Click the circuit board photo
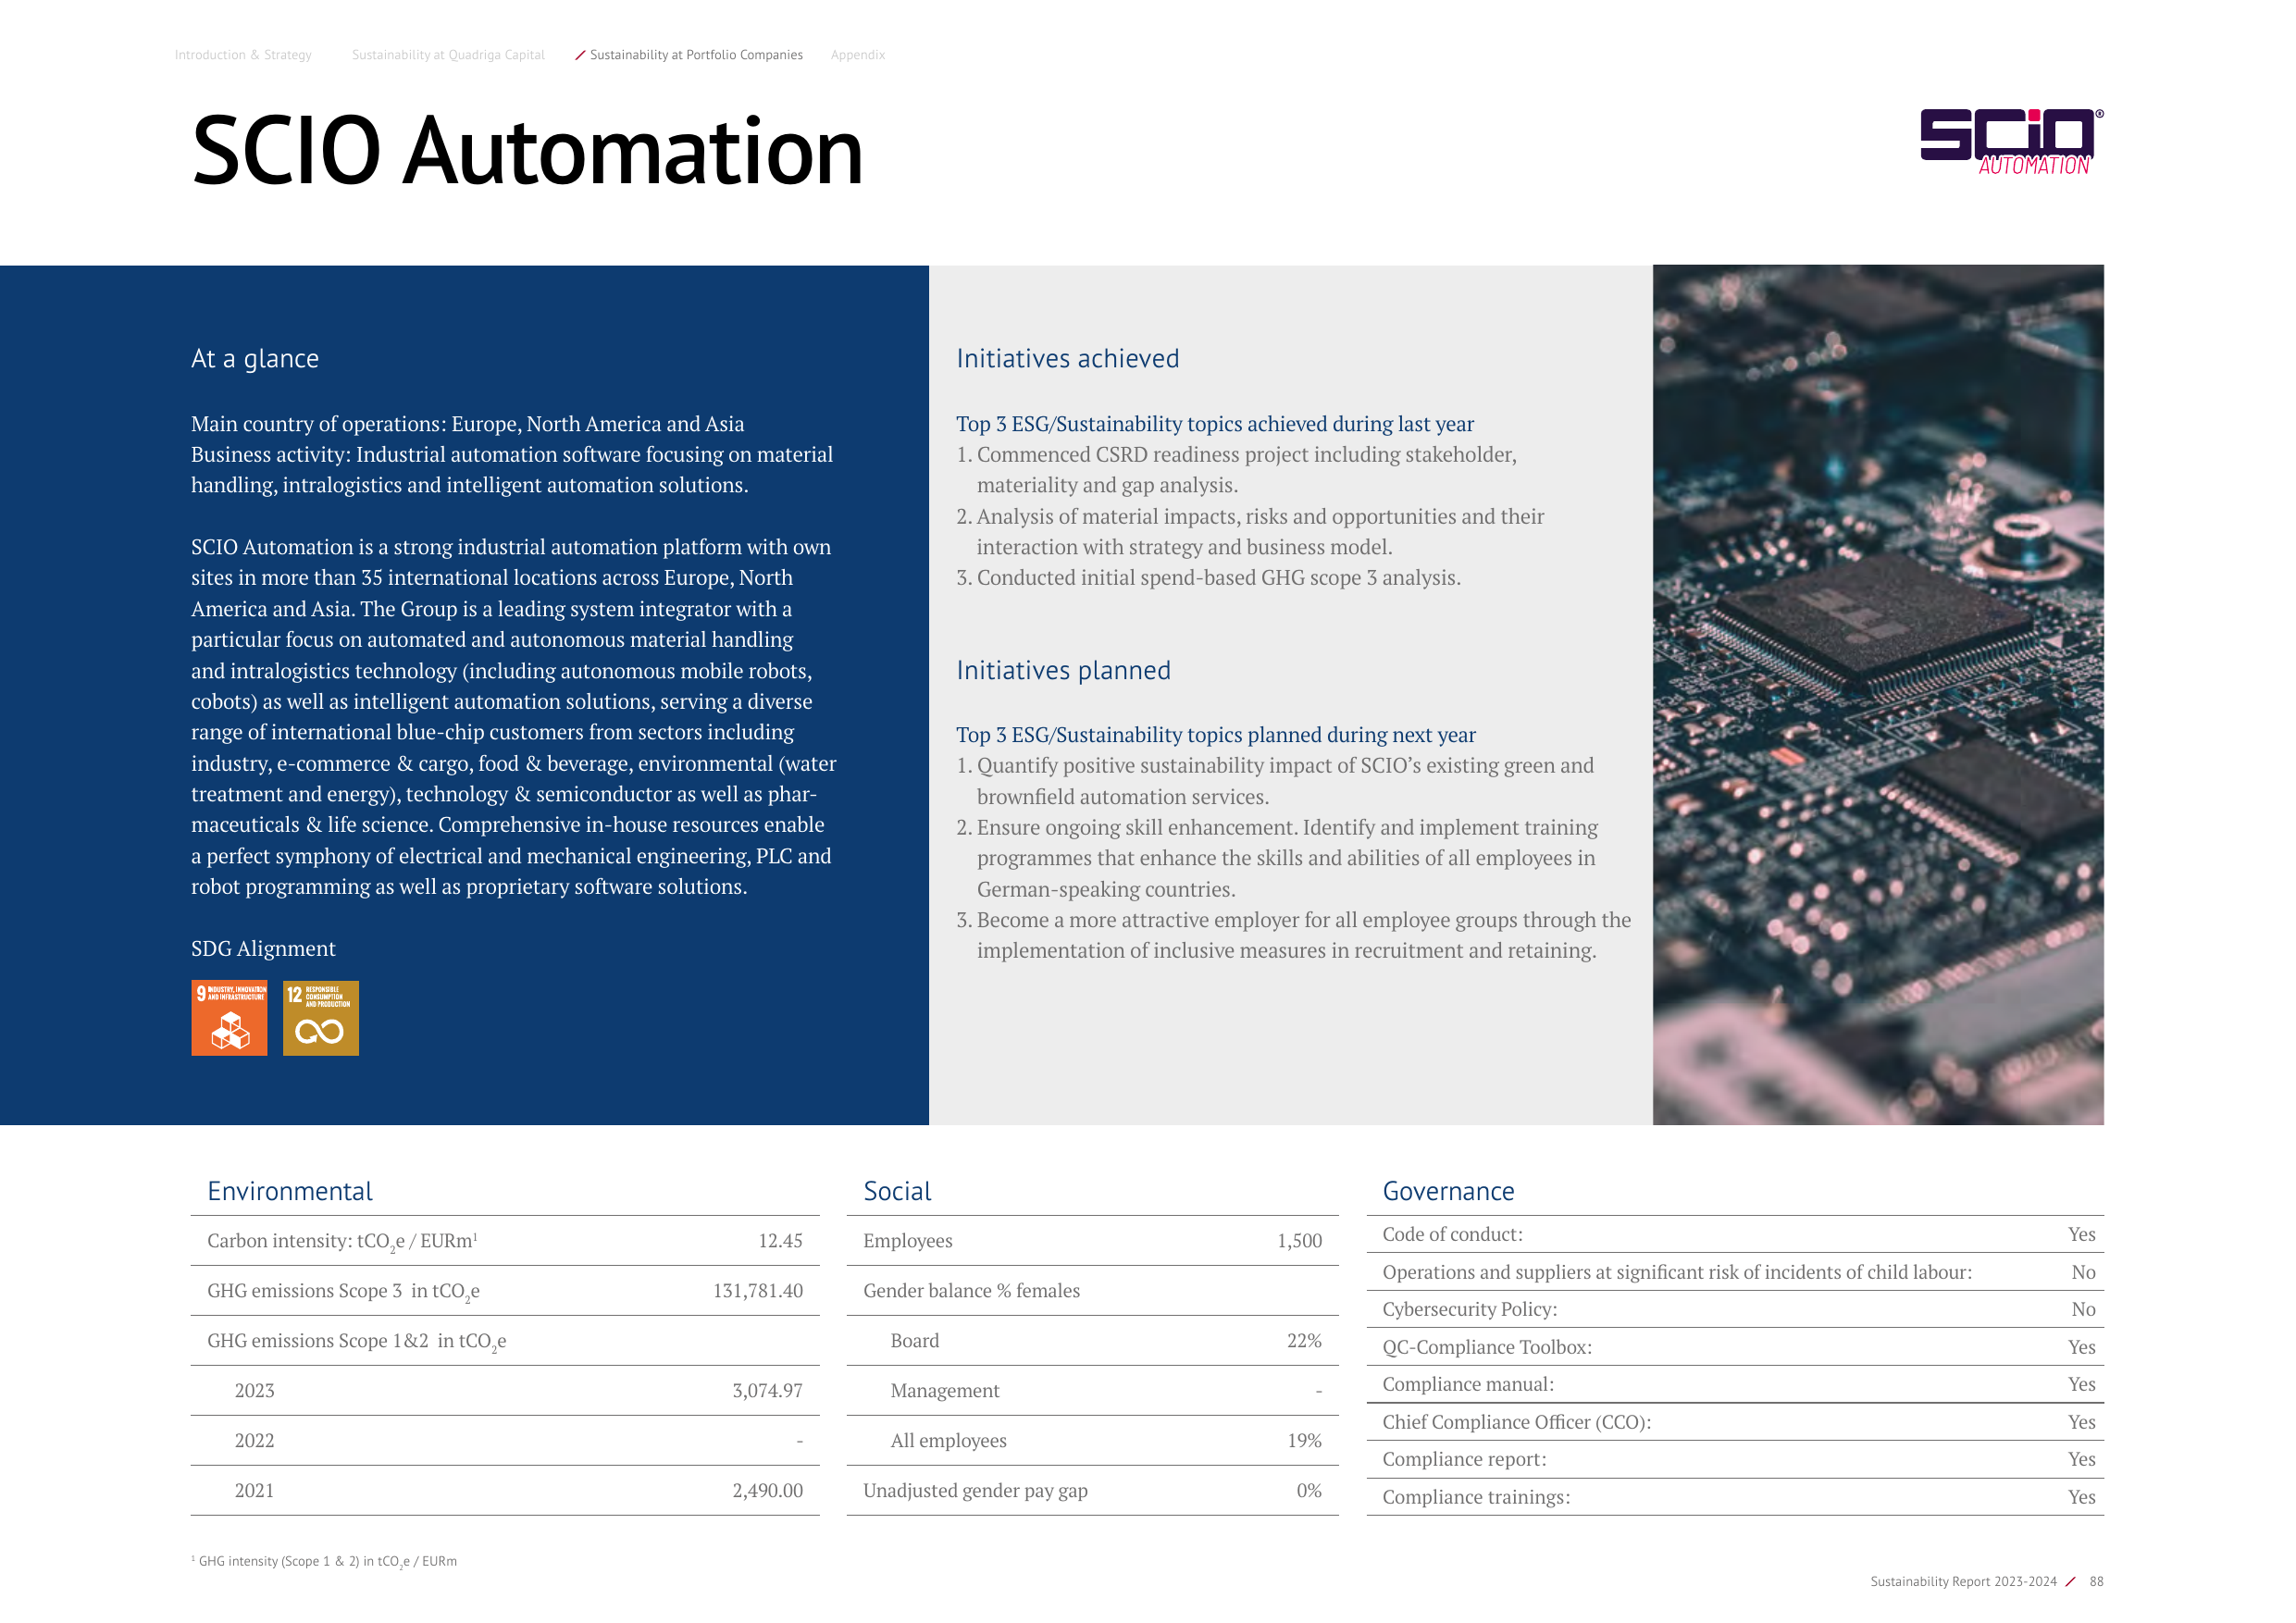Screen dimensions: 2296x1623 1878,695
